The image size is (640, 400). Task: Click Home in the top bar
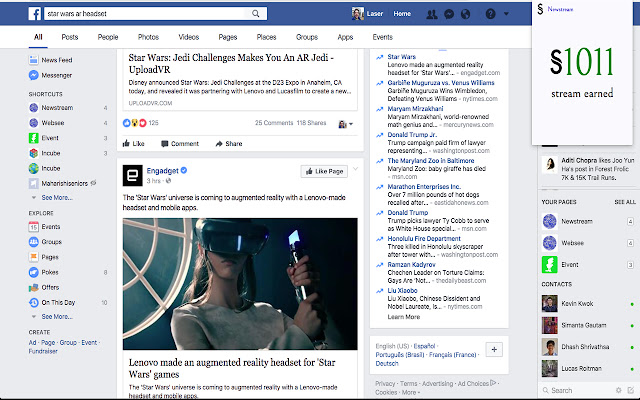[x=402, y=14]
